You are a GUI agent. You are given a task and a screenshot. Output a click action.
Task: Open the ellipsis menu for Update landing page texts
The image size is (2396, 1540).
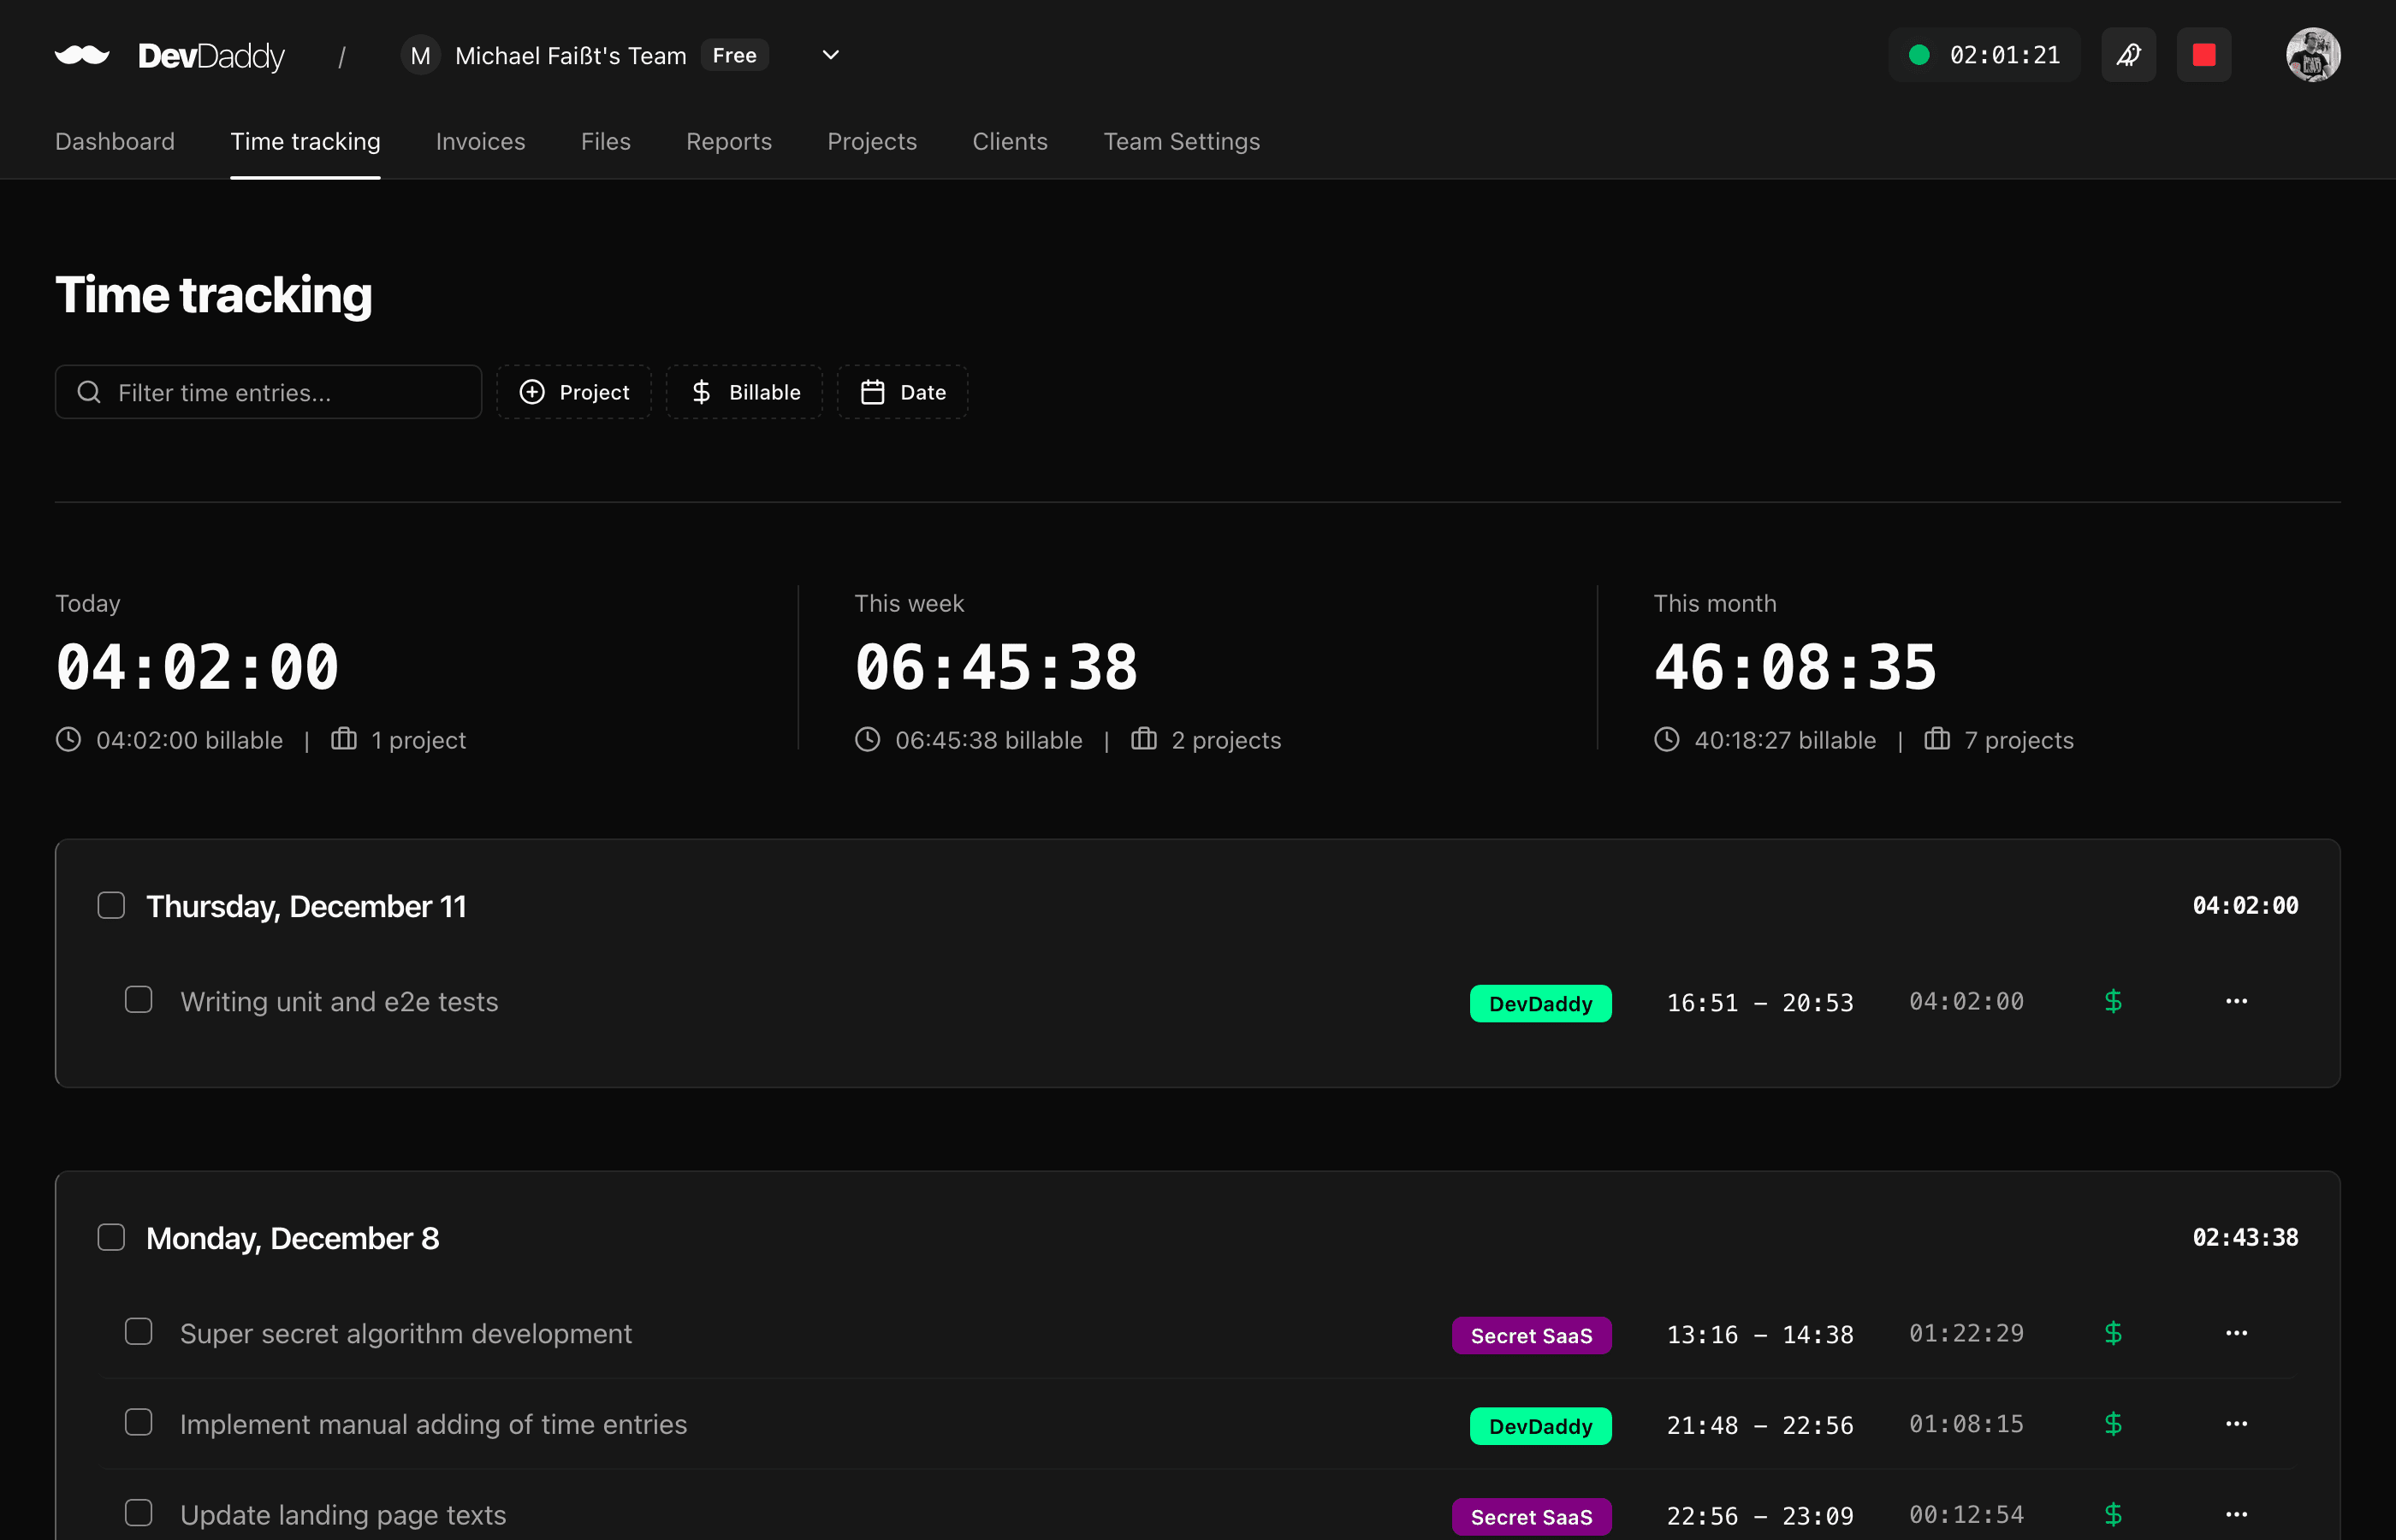[x=2237, y=1514]
